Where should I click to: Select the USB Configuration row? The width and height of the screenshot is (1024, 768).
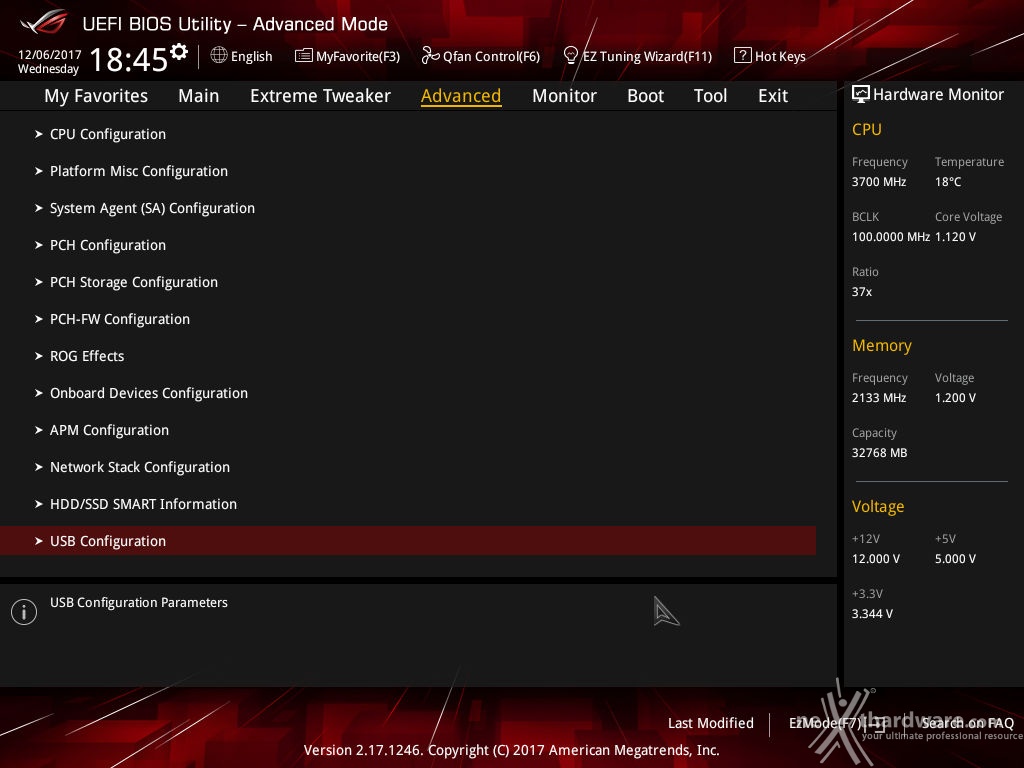pos(408,541)
